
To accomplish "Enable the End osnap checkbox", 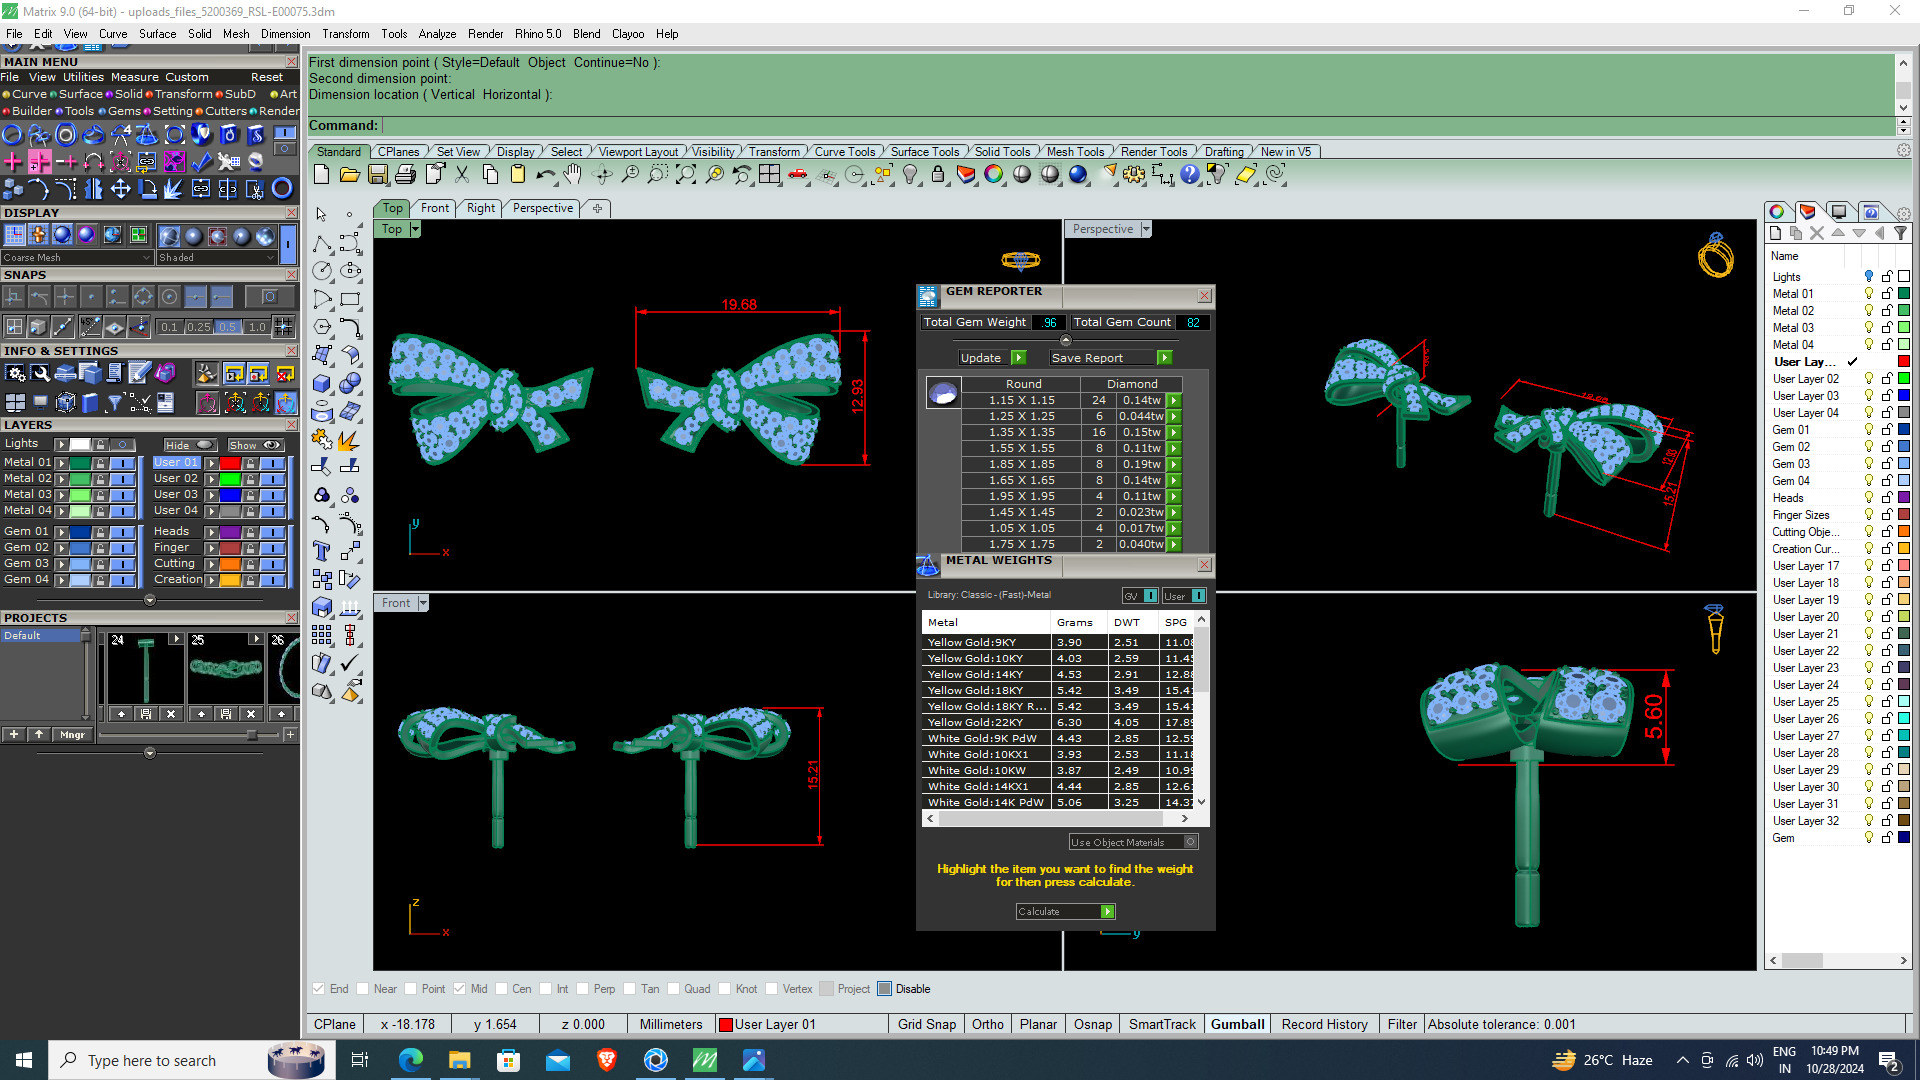I will pos(319,989).
